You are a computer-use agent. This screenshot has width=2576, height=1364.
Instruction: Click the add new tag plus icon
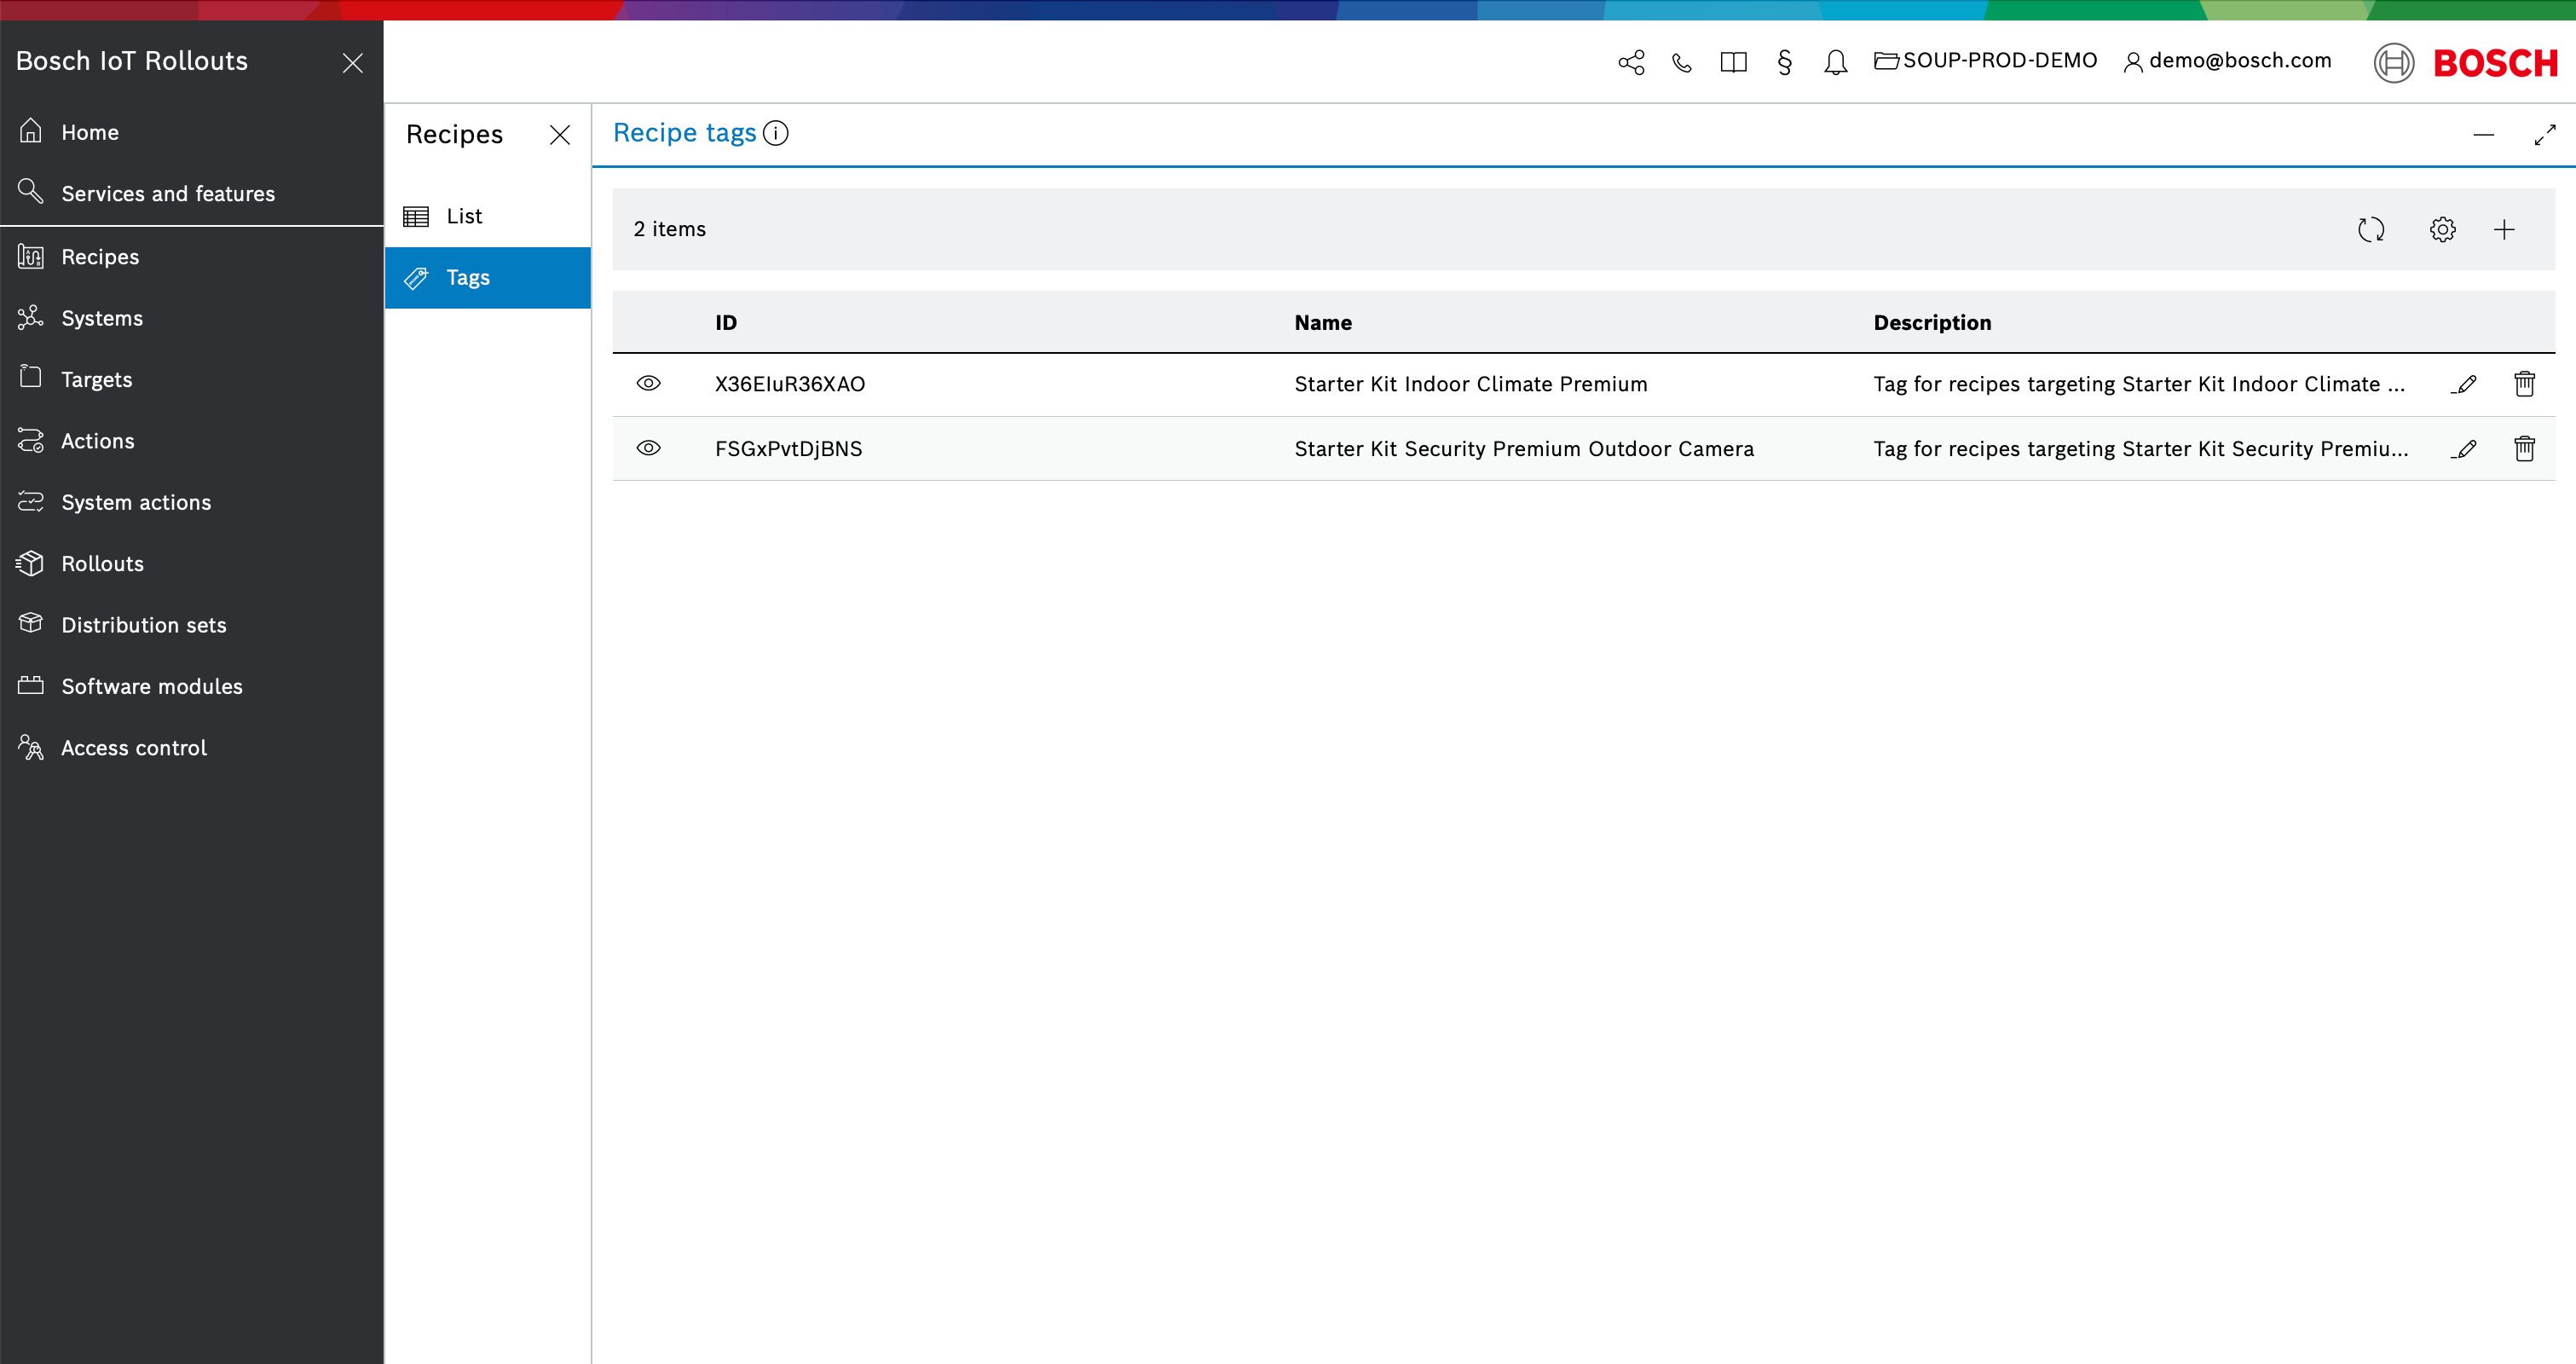point(2506,230)
